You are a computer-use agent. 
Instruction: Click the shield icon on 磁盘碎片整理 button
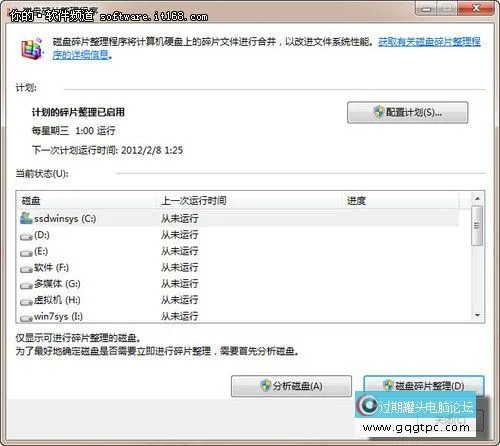coord(388,386)
